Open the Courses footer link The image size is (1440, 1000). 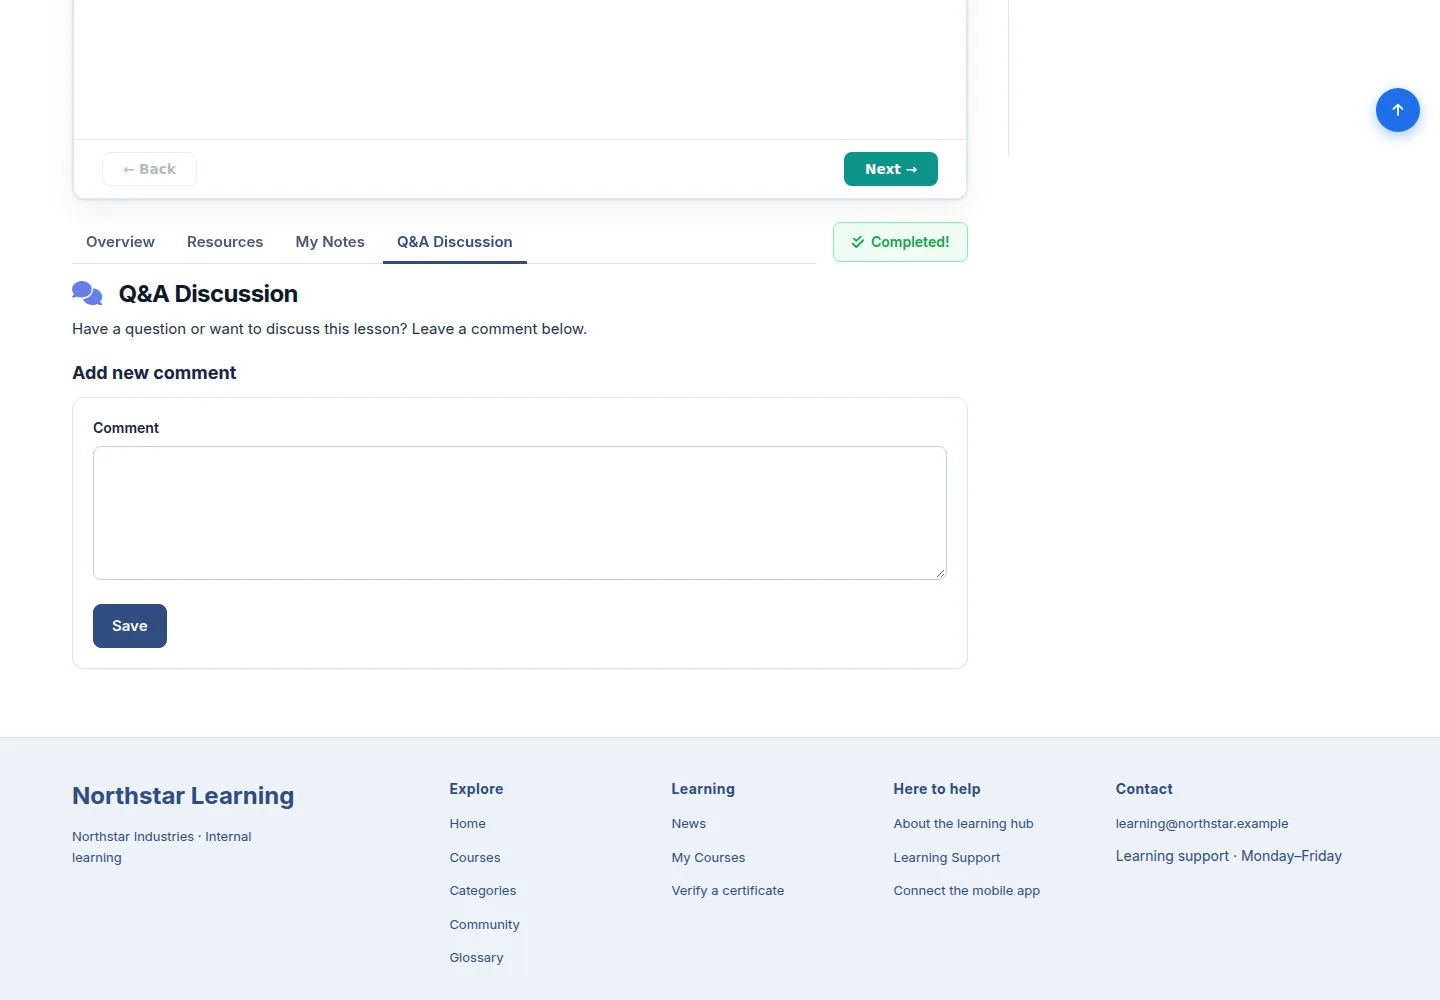click(475, 858)
